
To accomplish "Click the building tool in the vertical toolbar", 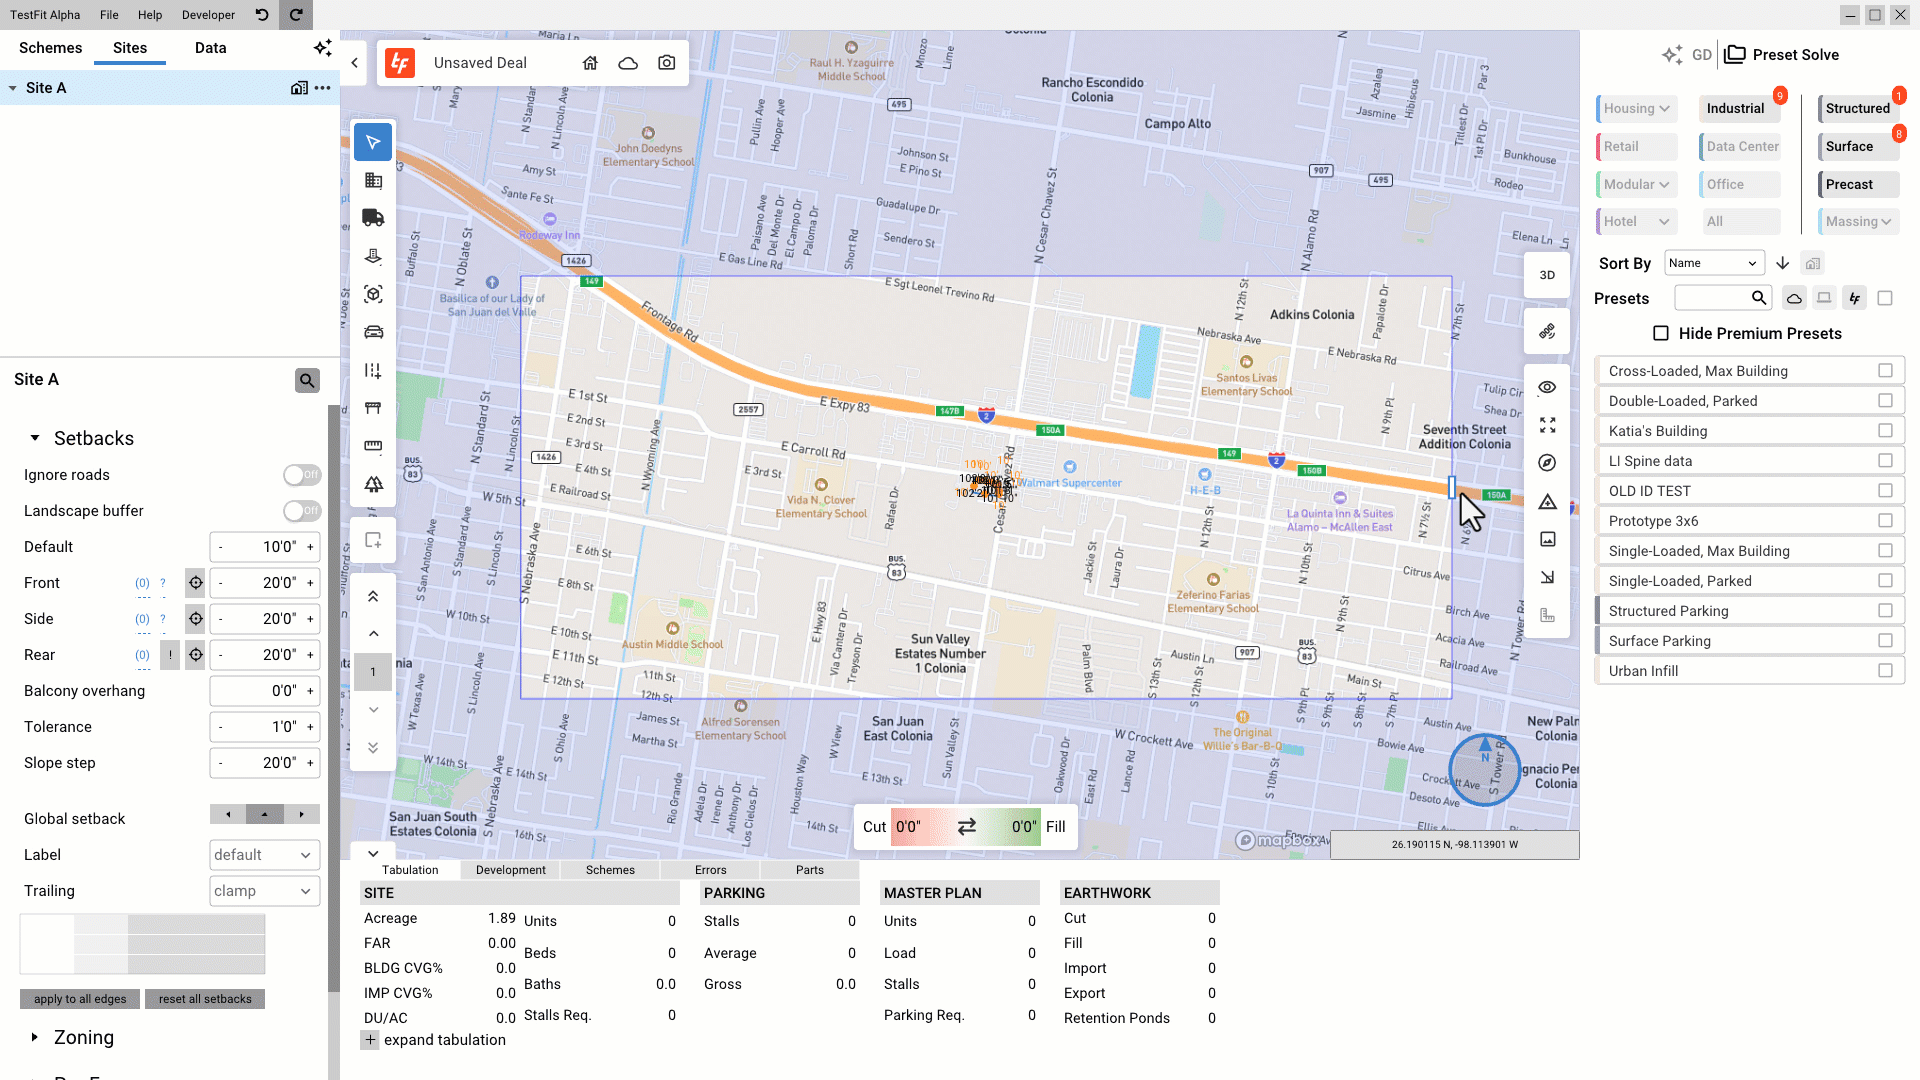I will (x=373, y=180).
